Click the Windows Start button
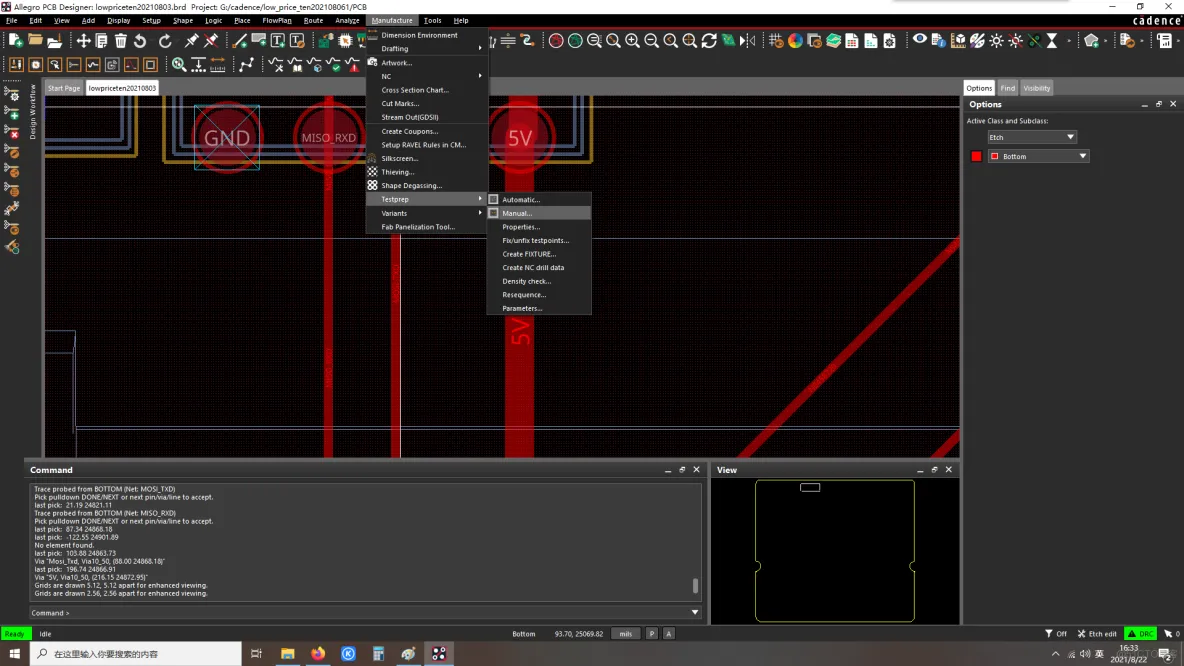 (14, 654)
